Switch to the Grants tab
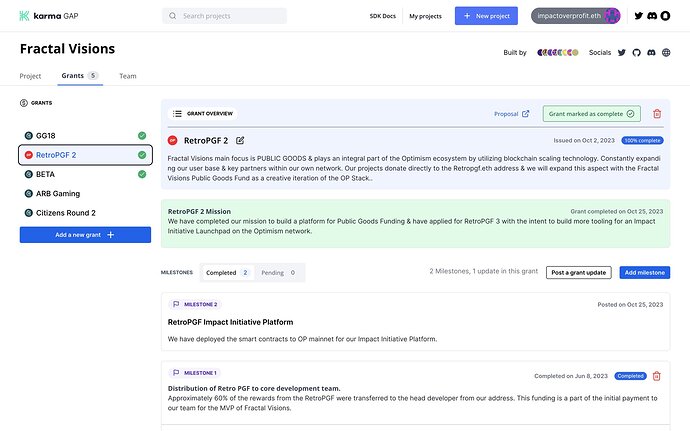This screenshot has height=431, width=690. tap(80, 76)
